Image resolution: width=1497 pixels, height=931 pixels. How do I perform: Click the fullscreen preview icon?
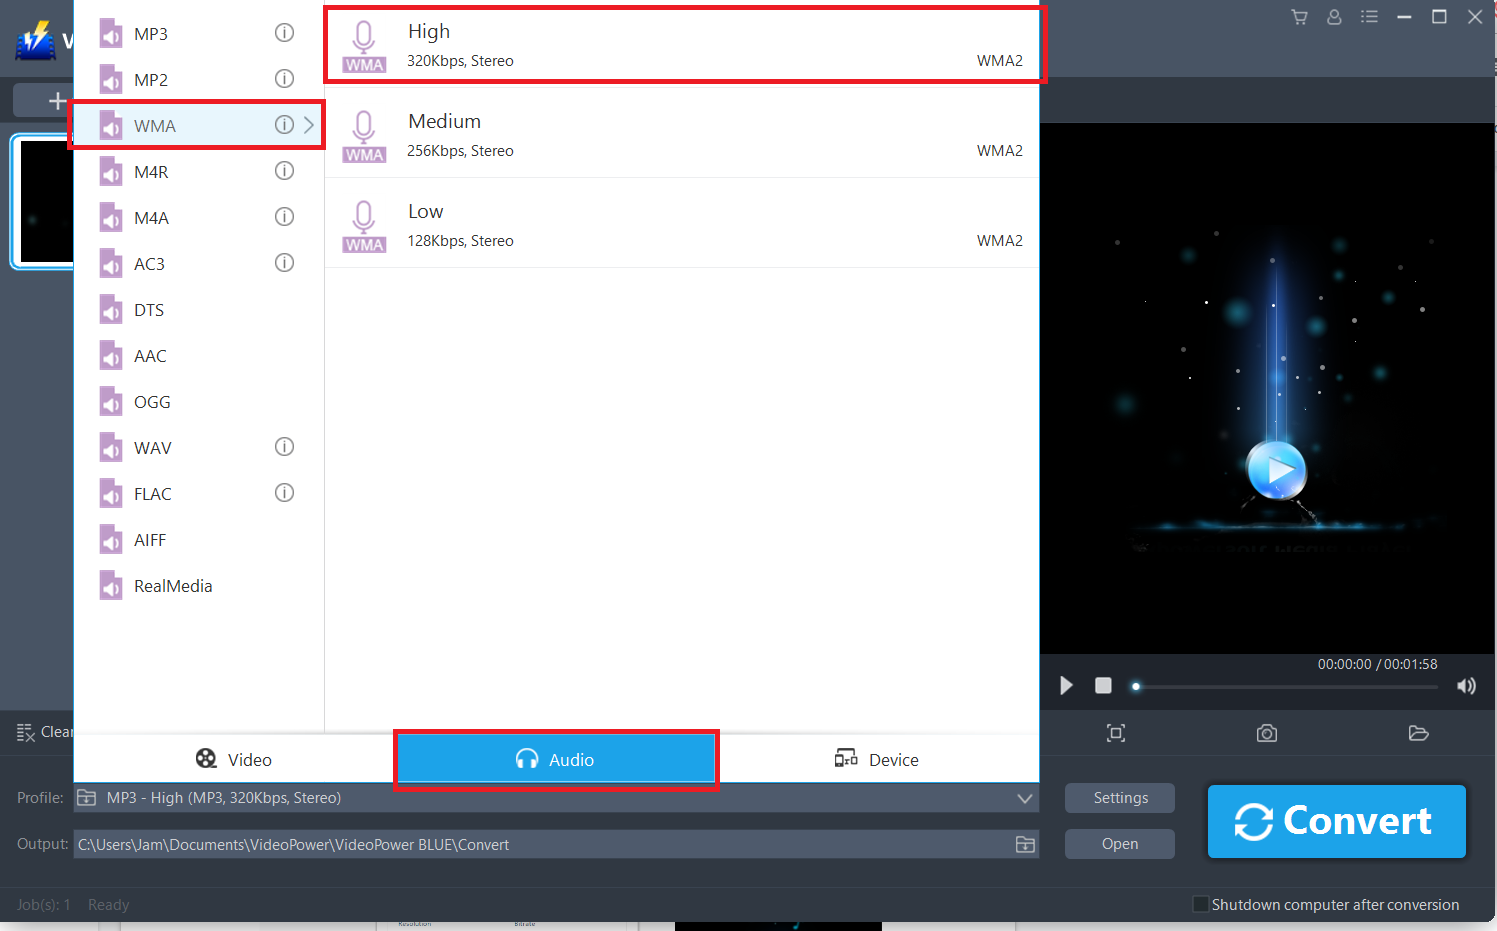[1116, 733]
